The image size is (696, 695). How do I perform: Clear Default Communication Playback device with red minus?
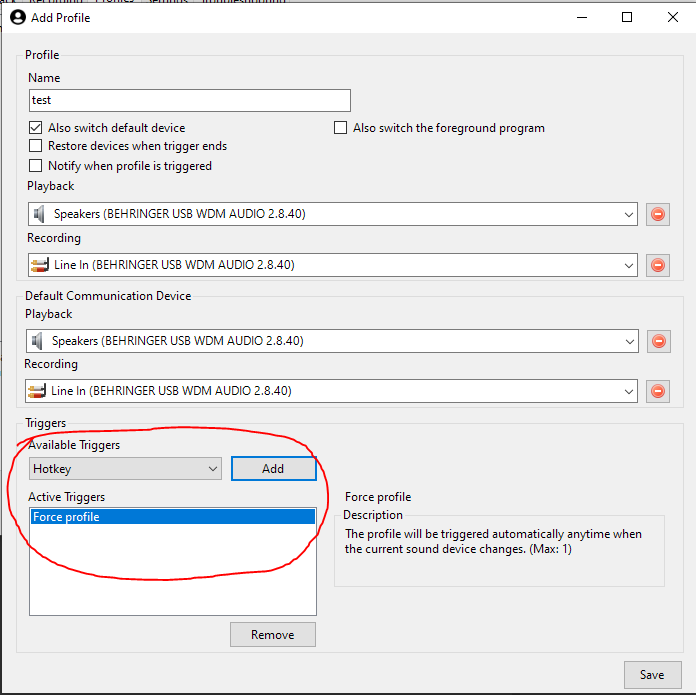click(658, 341)
